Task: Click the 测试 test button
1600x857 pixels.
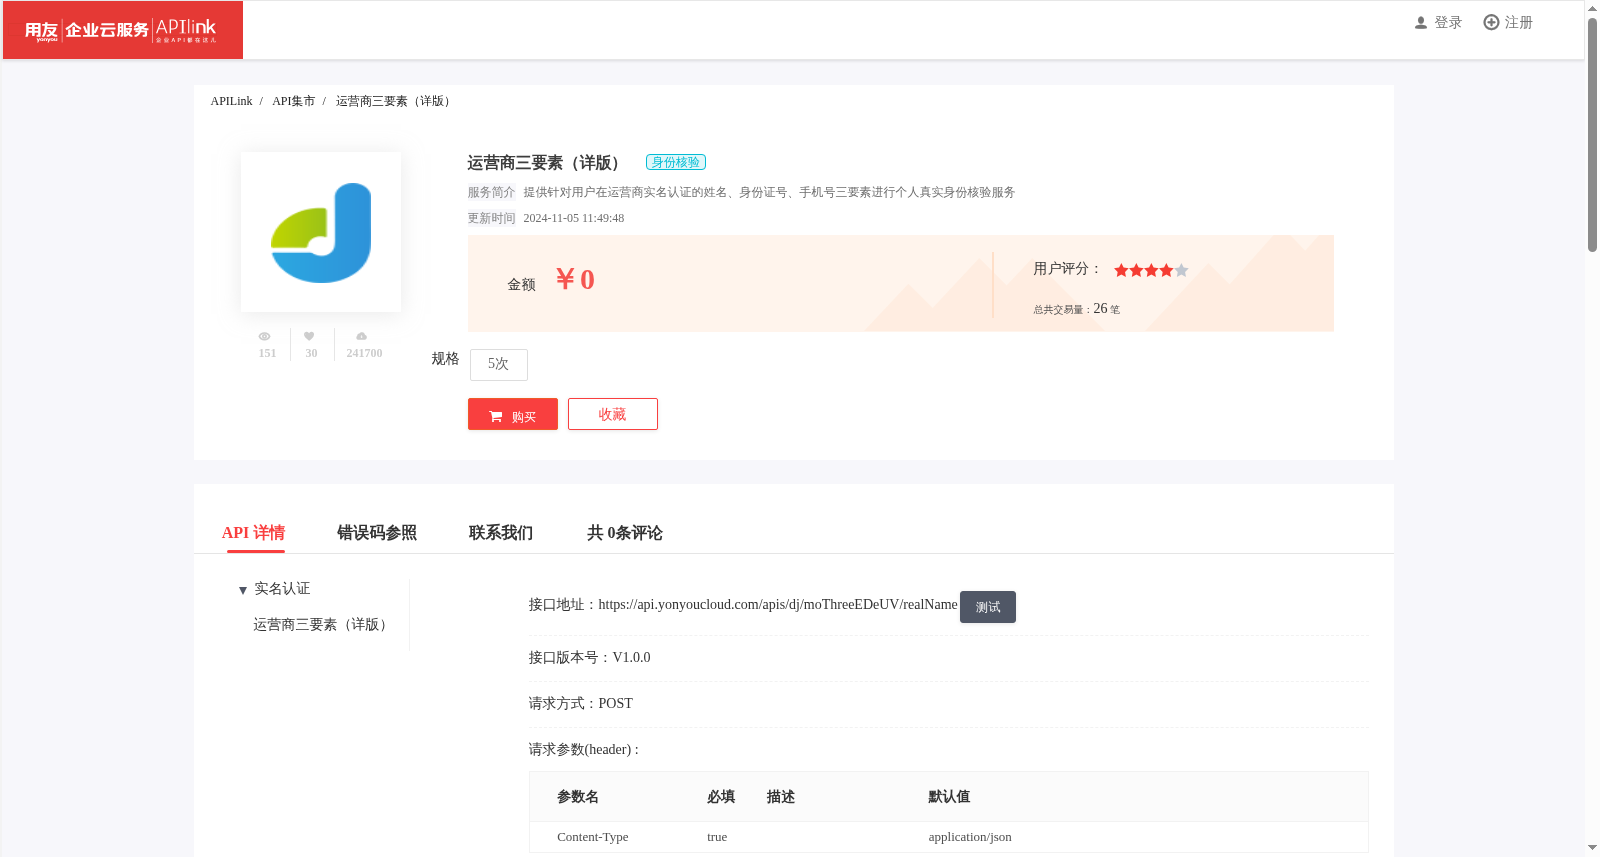Action: (988, 607)
